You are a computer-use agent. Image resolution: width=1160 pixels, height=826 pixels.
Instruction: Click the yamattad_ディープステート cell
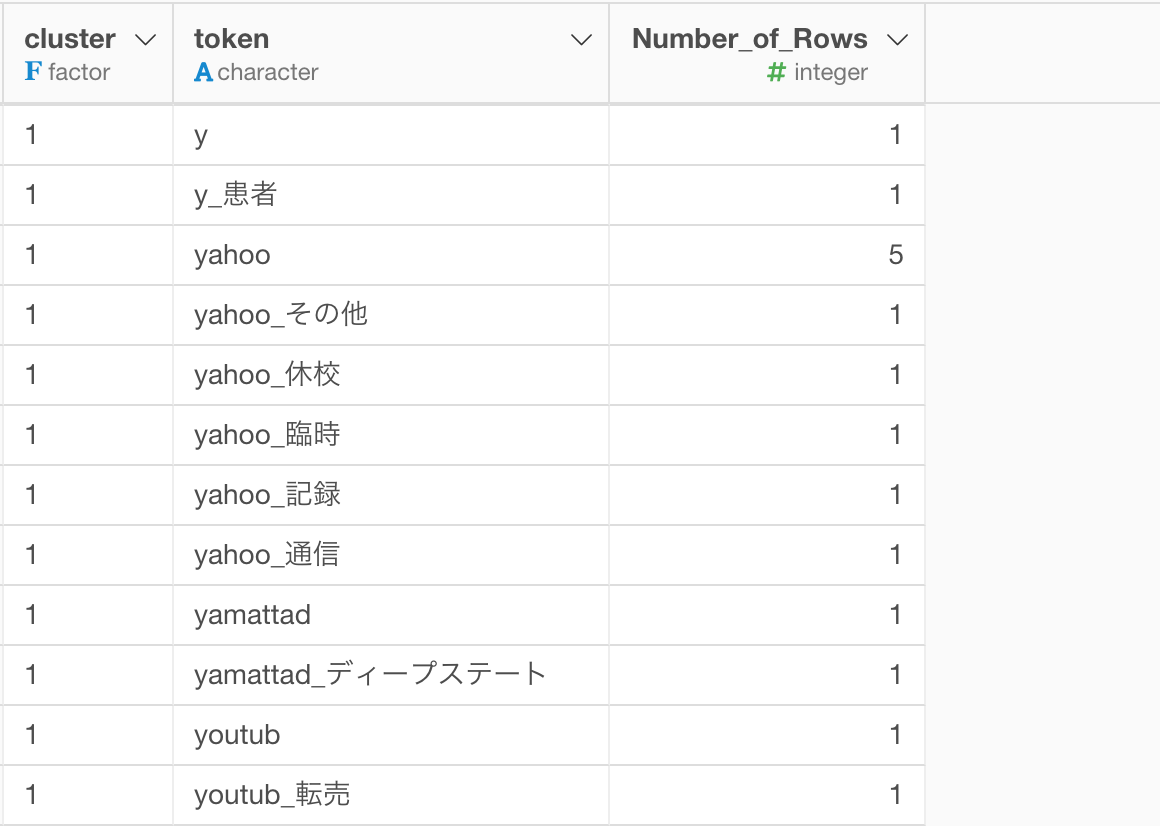coord(370,675)
